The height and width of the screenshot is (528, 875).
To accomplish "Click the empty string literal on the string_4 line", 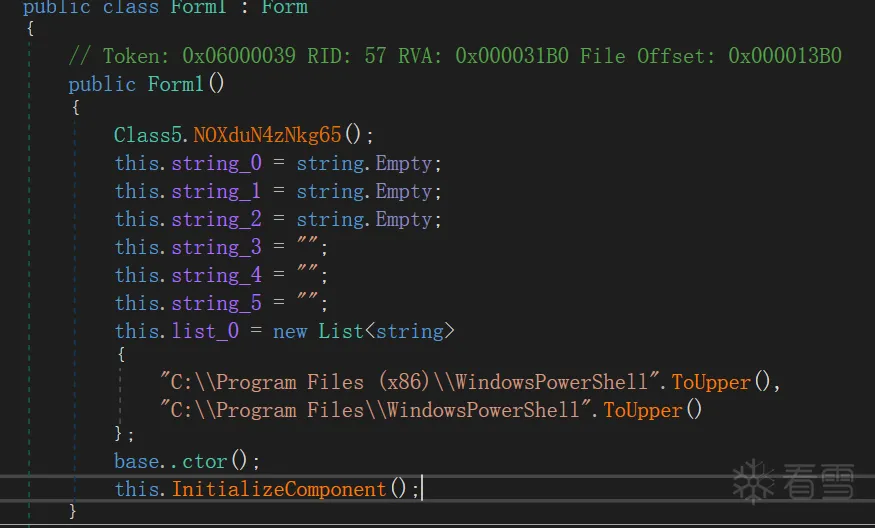I will coord(307,269).
